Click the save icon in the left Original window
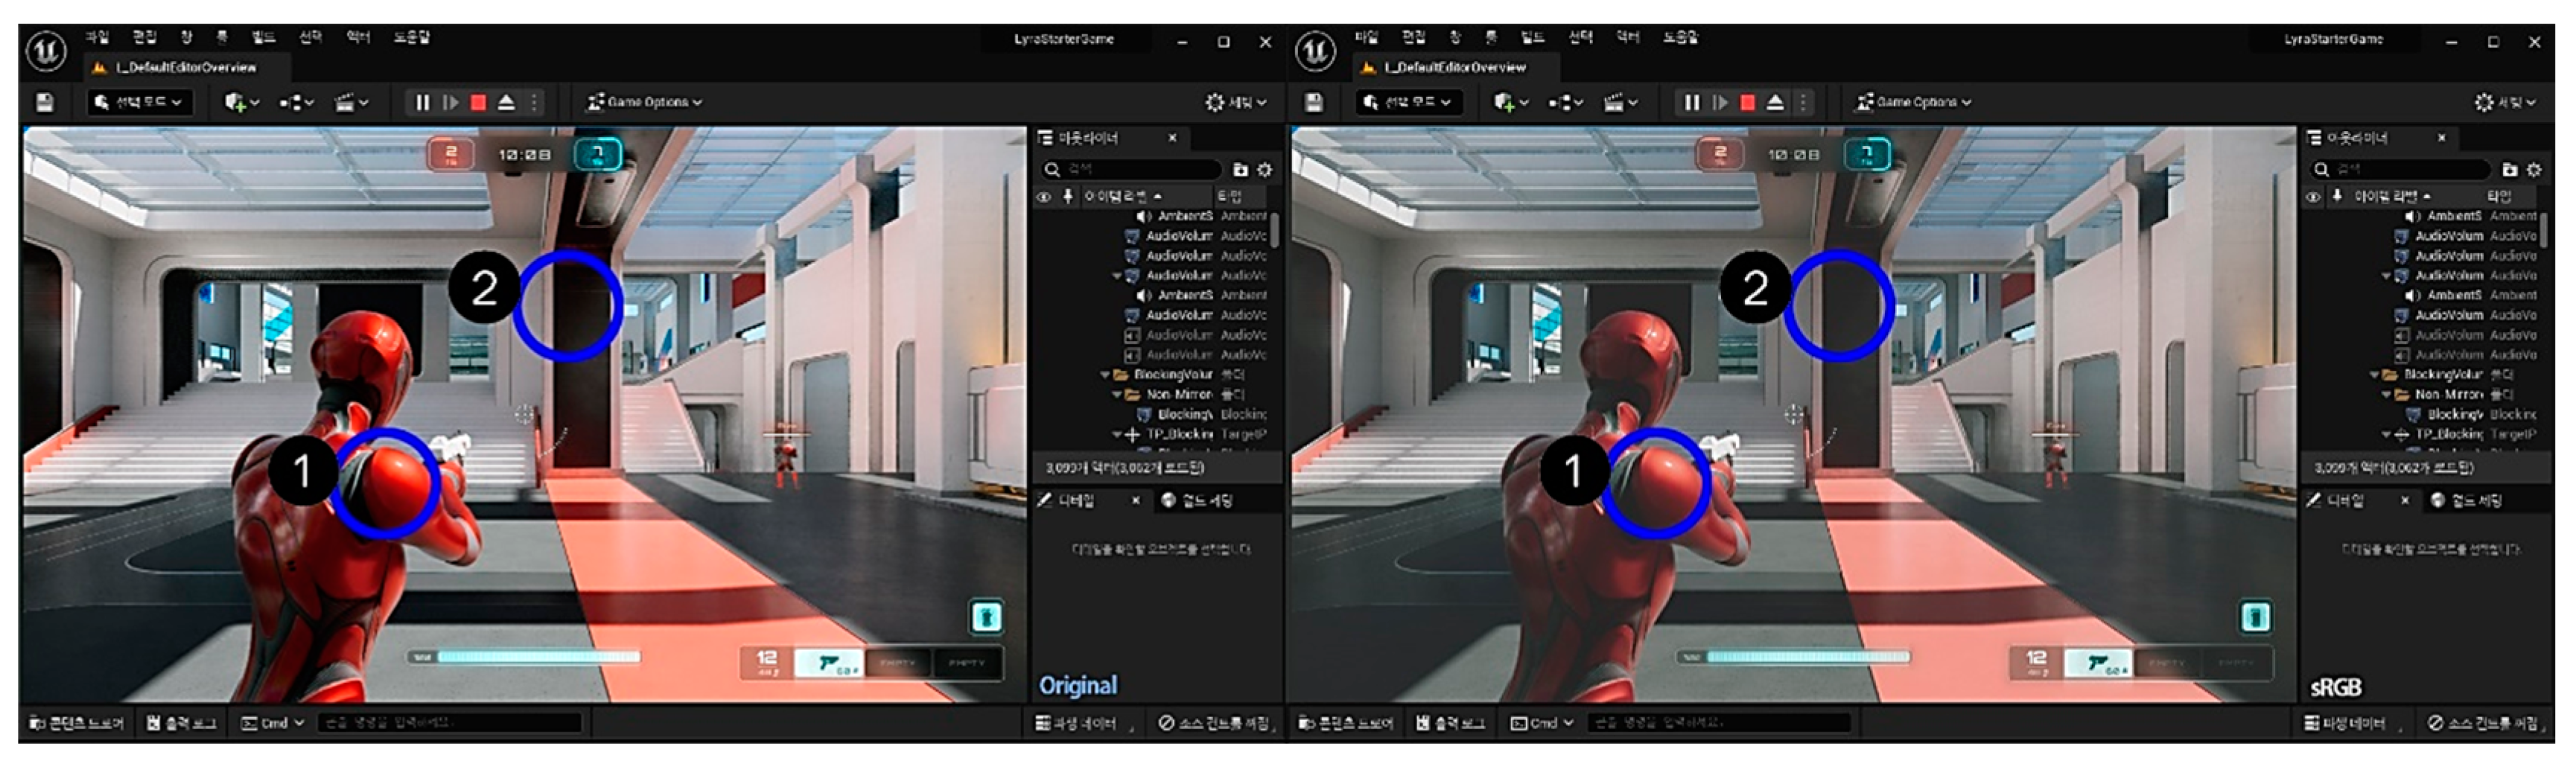The image size is (2576, 767). (45, 102)
